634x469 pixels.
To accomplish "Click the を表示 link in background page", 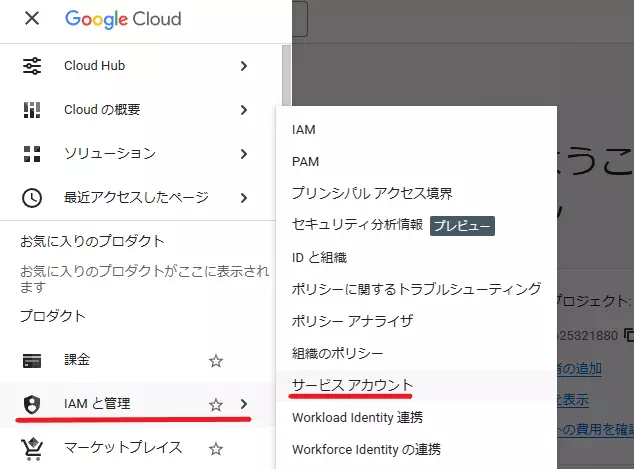I will tap(573, 400).
